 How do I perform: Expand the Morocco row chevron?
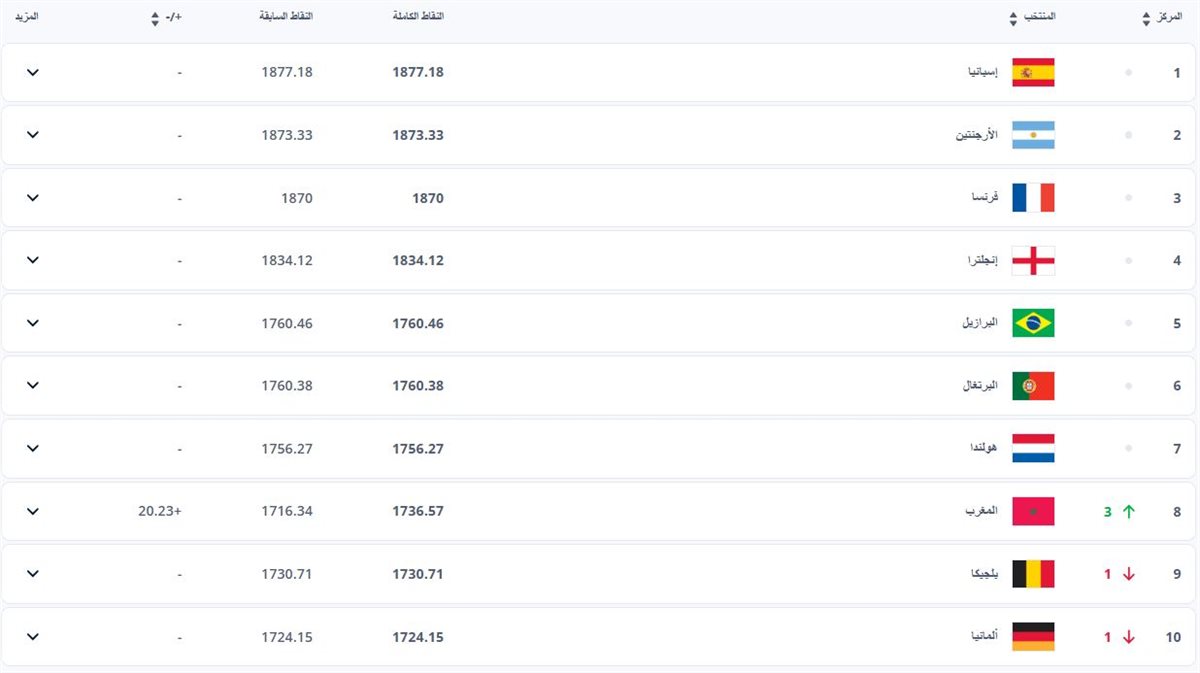pyautogui.click(x=33, y=511)
